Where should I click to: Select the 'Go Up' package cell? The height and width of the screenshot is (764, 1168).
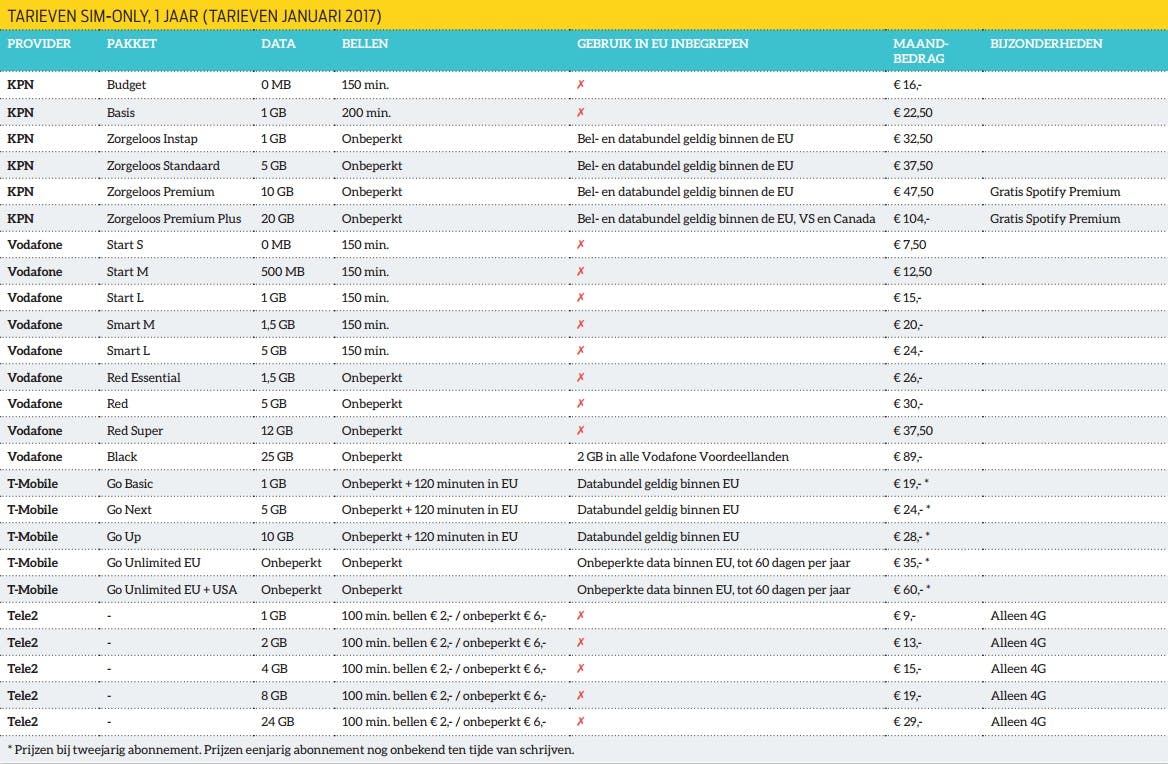[x=124, y=537]
